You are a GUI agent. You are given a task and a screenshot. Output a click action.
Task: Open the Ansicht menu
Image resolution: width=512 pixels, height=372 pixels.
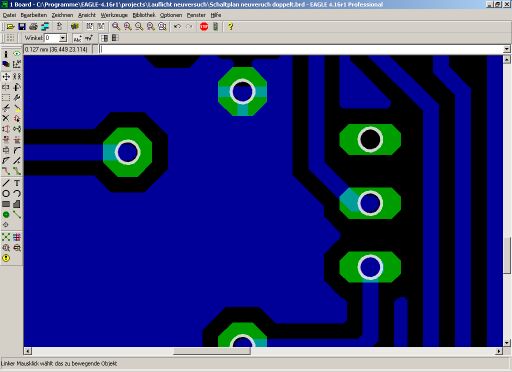tap(87, 15)
